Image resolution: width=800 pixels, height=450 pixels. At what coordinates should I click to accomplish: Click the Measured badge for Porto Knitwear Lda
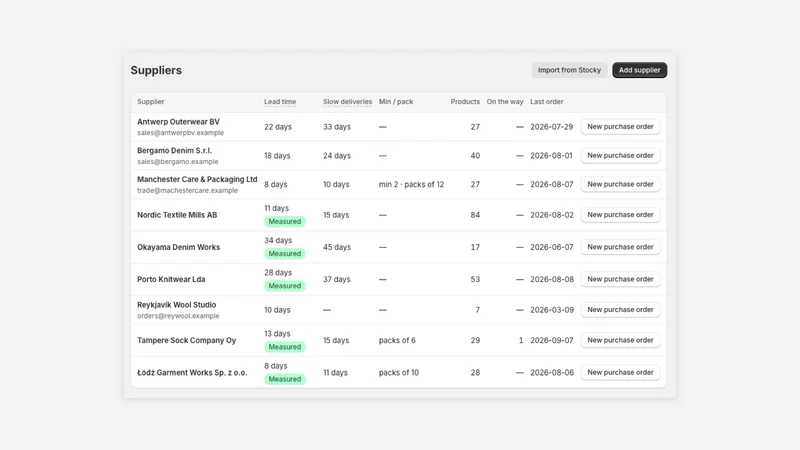pos(285,286)
